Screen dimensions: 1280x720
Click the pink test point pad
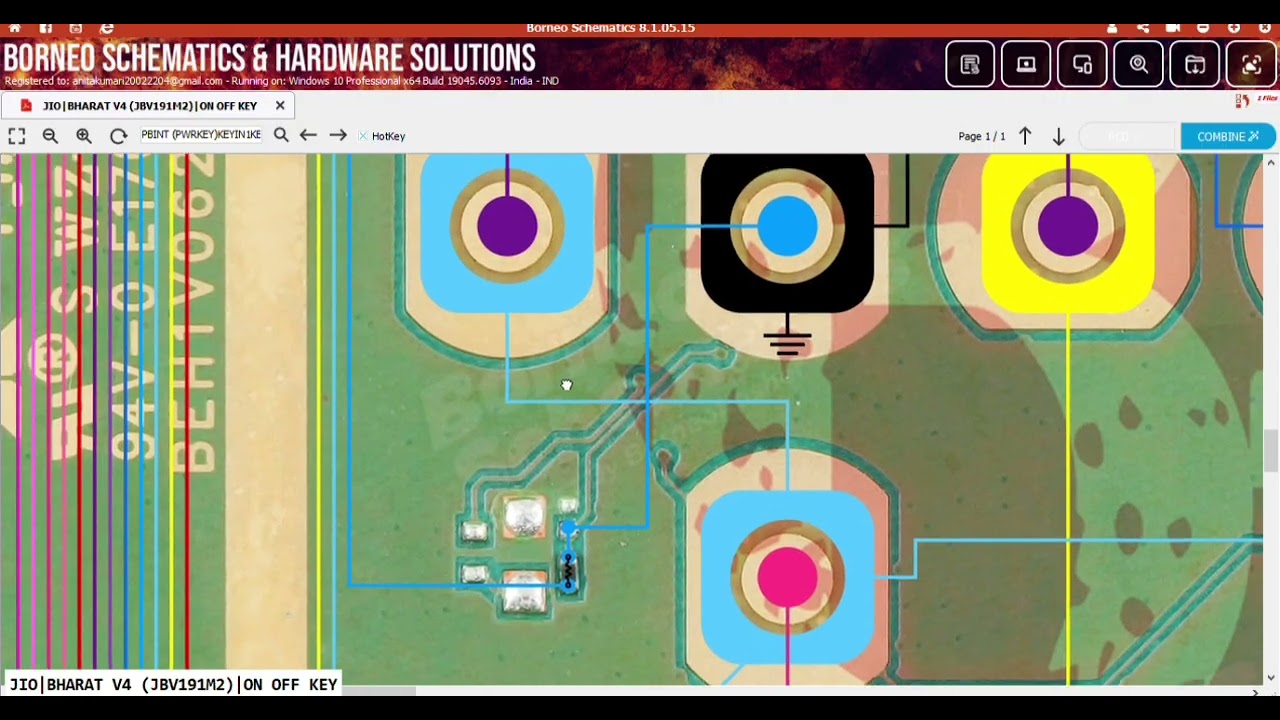pyautogui.click(x=787, y=577)
